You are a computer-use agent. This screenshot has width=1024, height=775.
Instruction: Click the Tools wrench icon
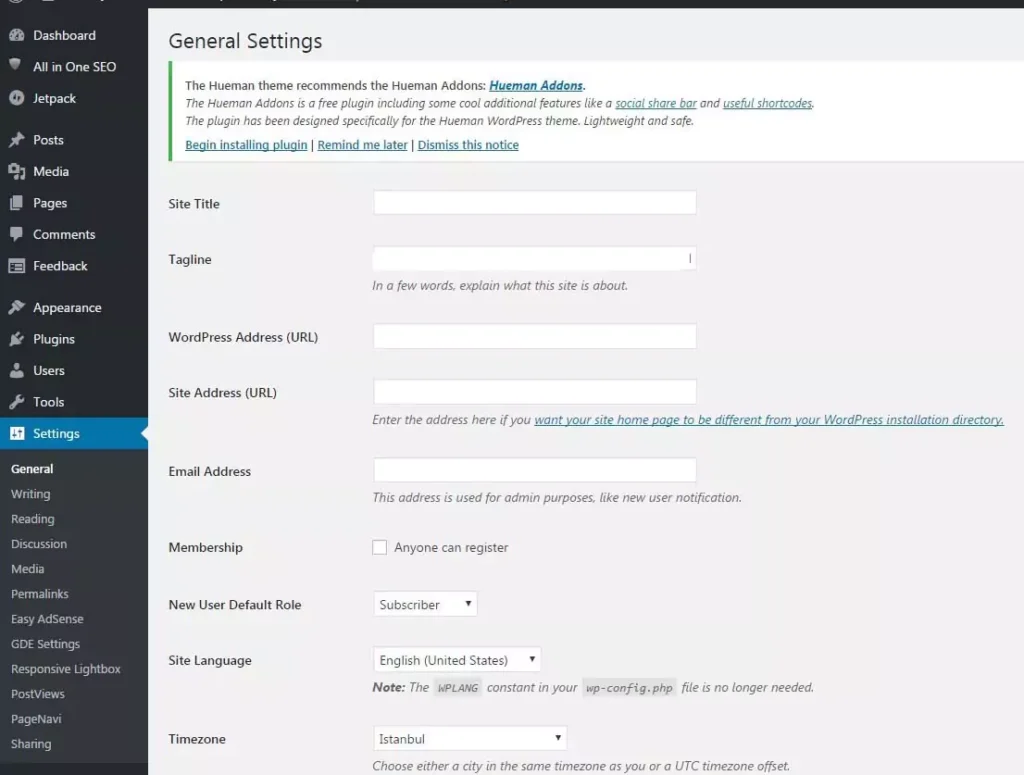[16, 402]
